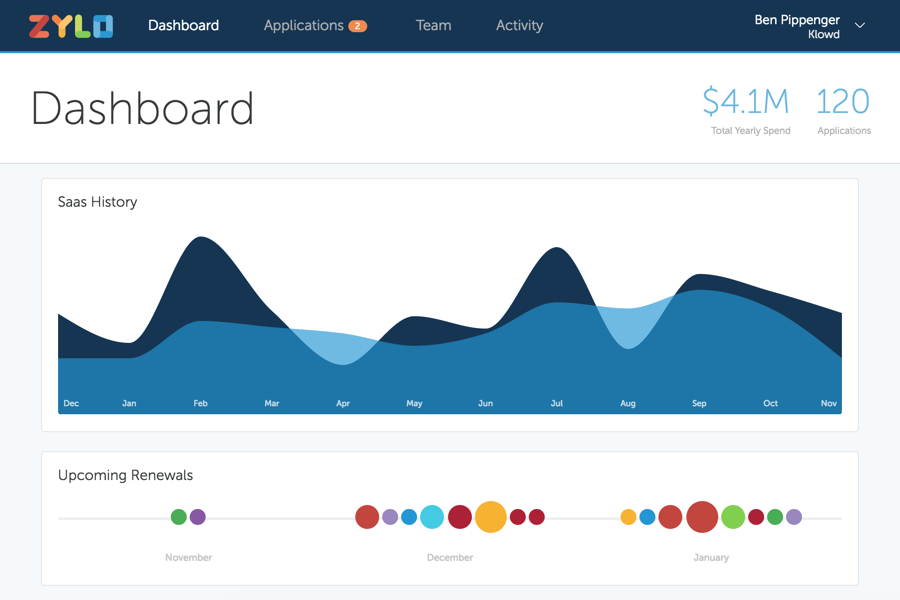Screen dimensions: 900x600
Task: Click the large orange December renewal bubble
Action: click(x=490, y=517)
